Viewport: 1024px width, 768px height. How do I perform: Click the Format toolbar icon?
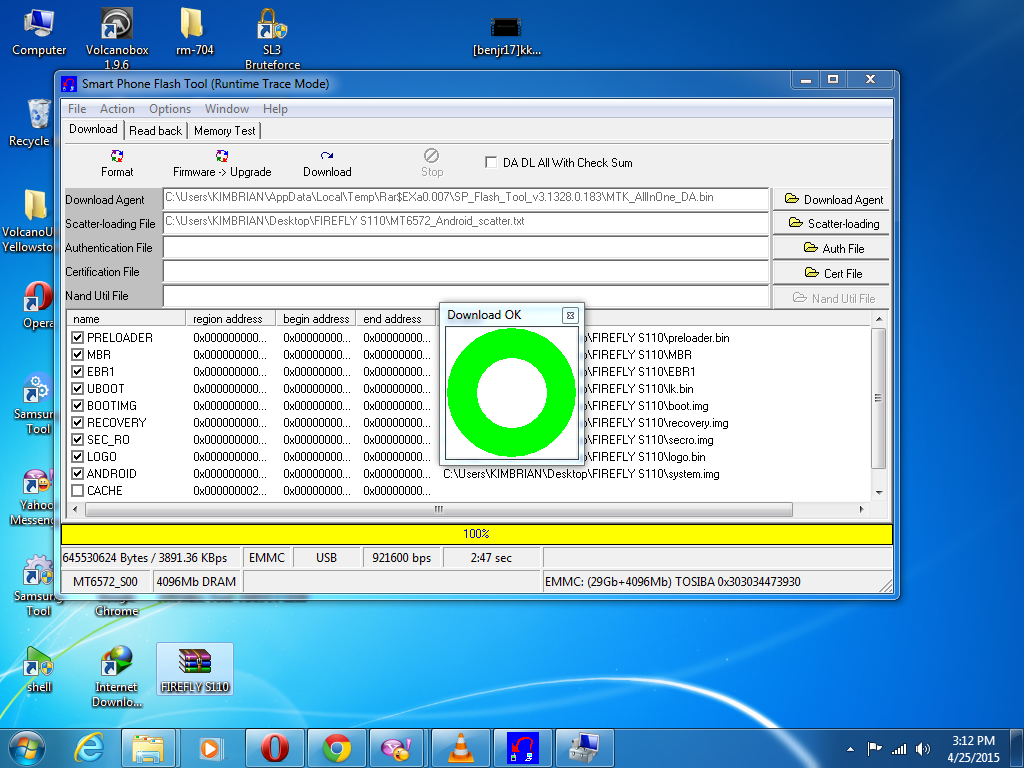coord(117,156)
